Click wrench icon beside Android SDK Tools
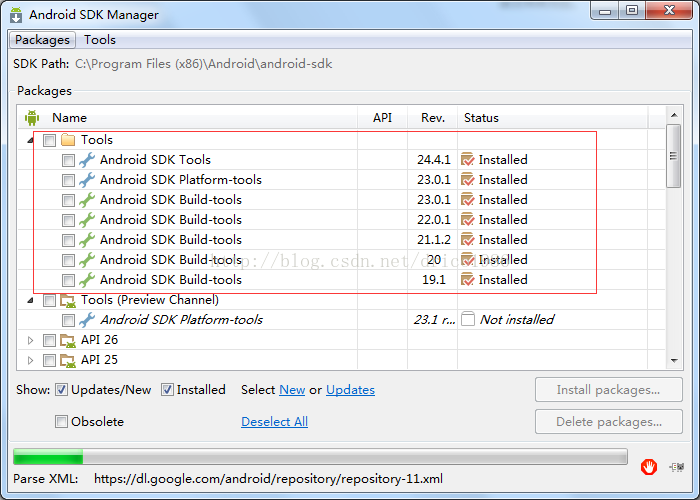Viewport: 700px width, 500px height. point(87,160)
